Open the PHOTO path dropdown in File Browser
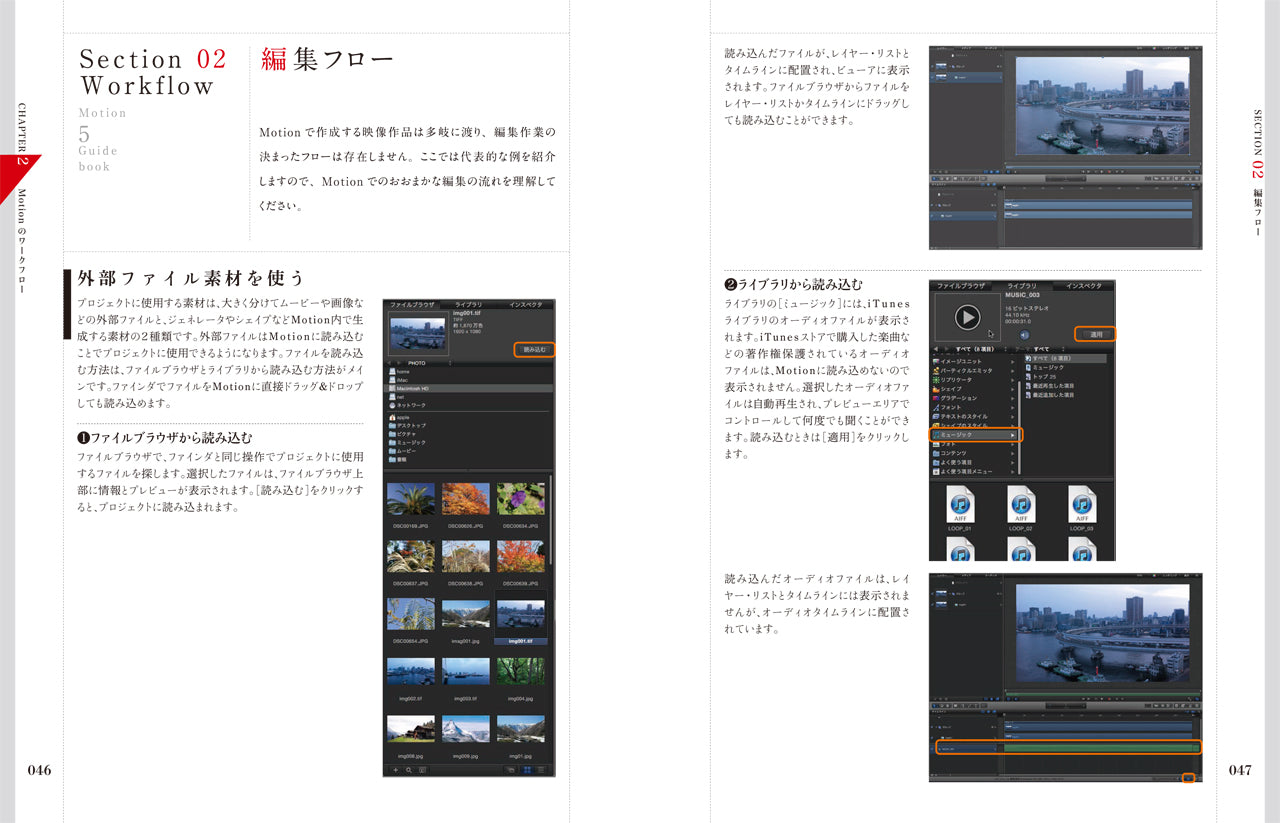The height and width of the screenshot is (823, 1280). pos(430,363)
